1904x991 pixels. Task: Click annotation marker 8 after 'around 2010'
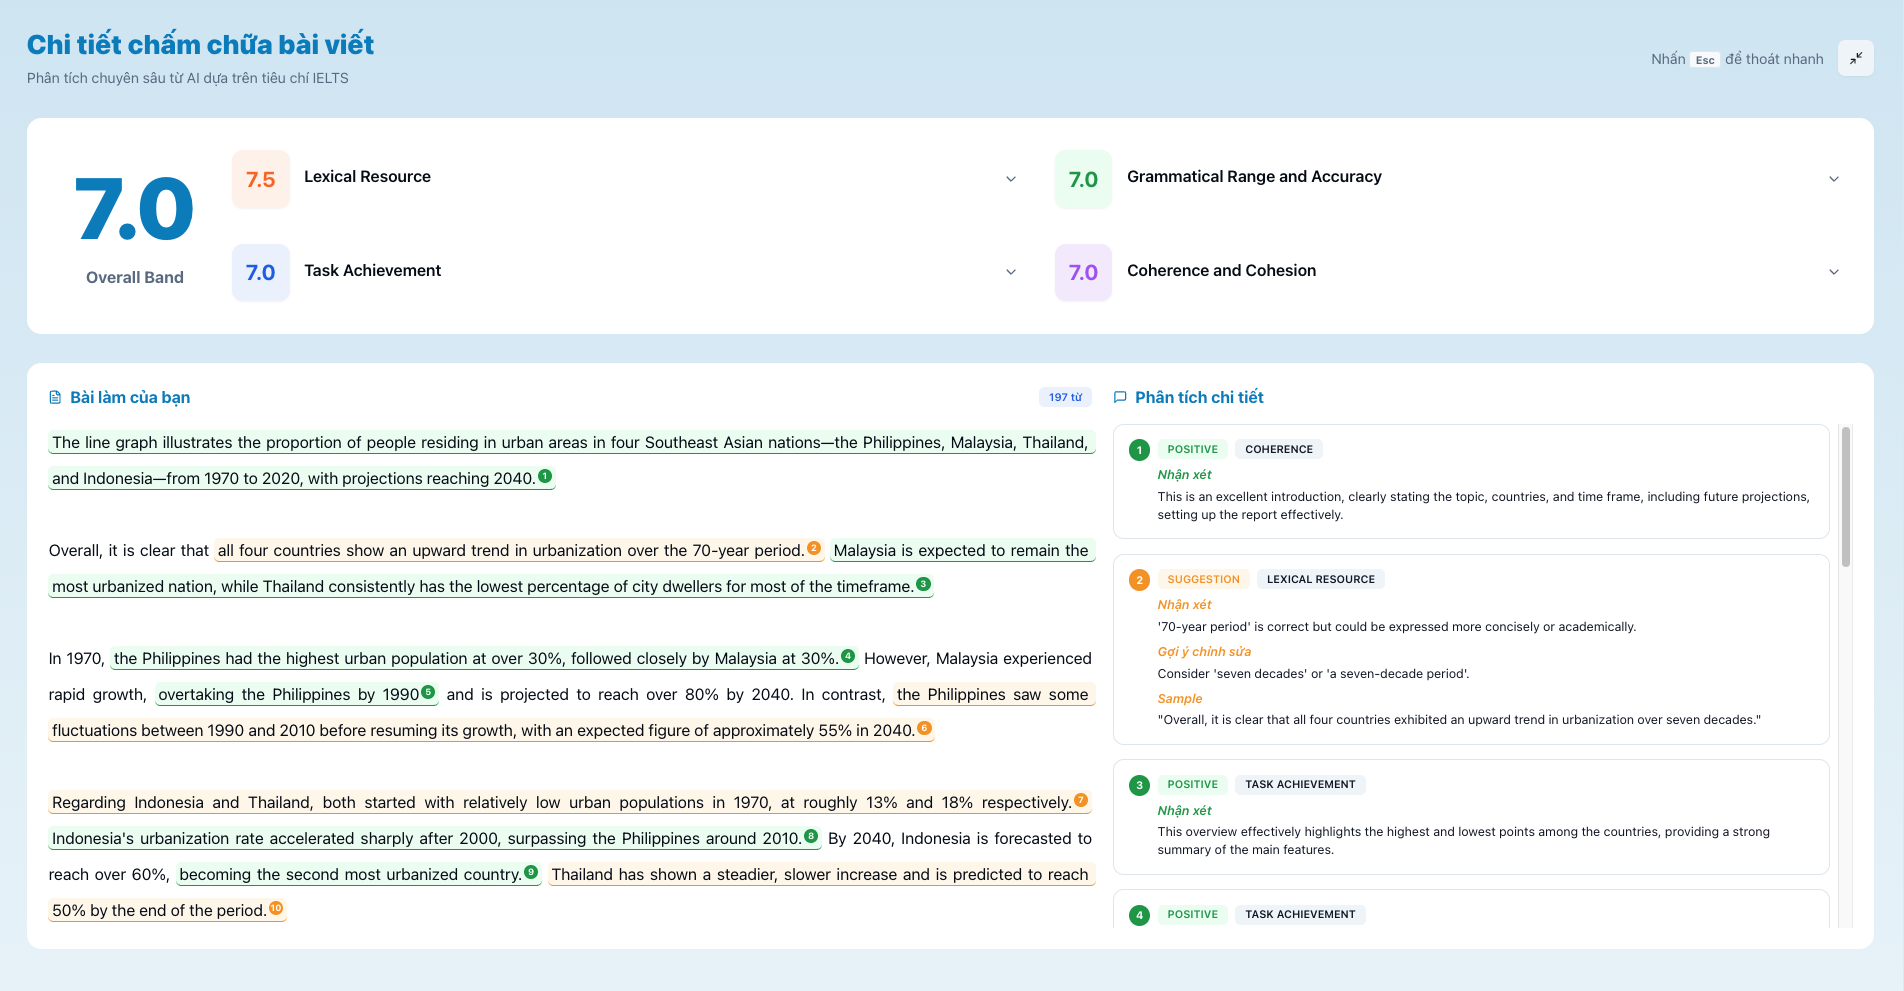811,836
